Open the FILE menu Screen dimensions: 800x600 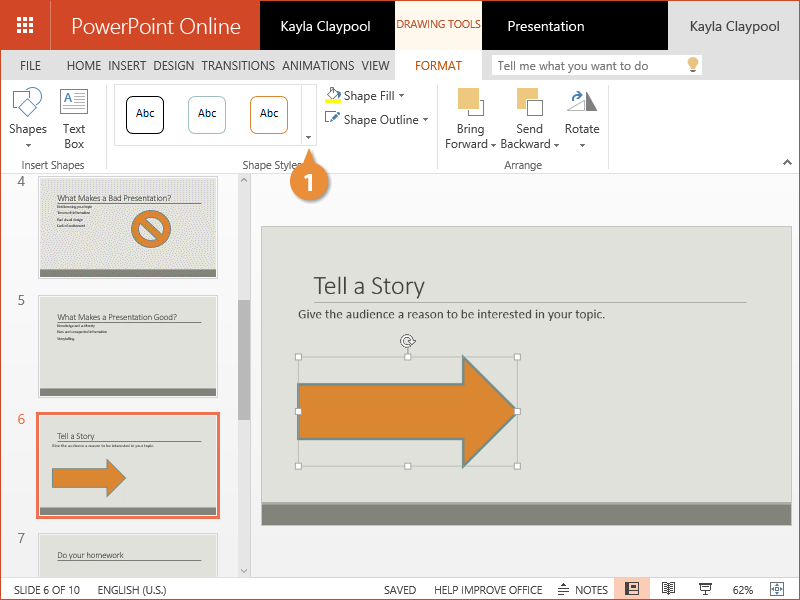31,66
